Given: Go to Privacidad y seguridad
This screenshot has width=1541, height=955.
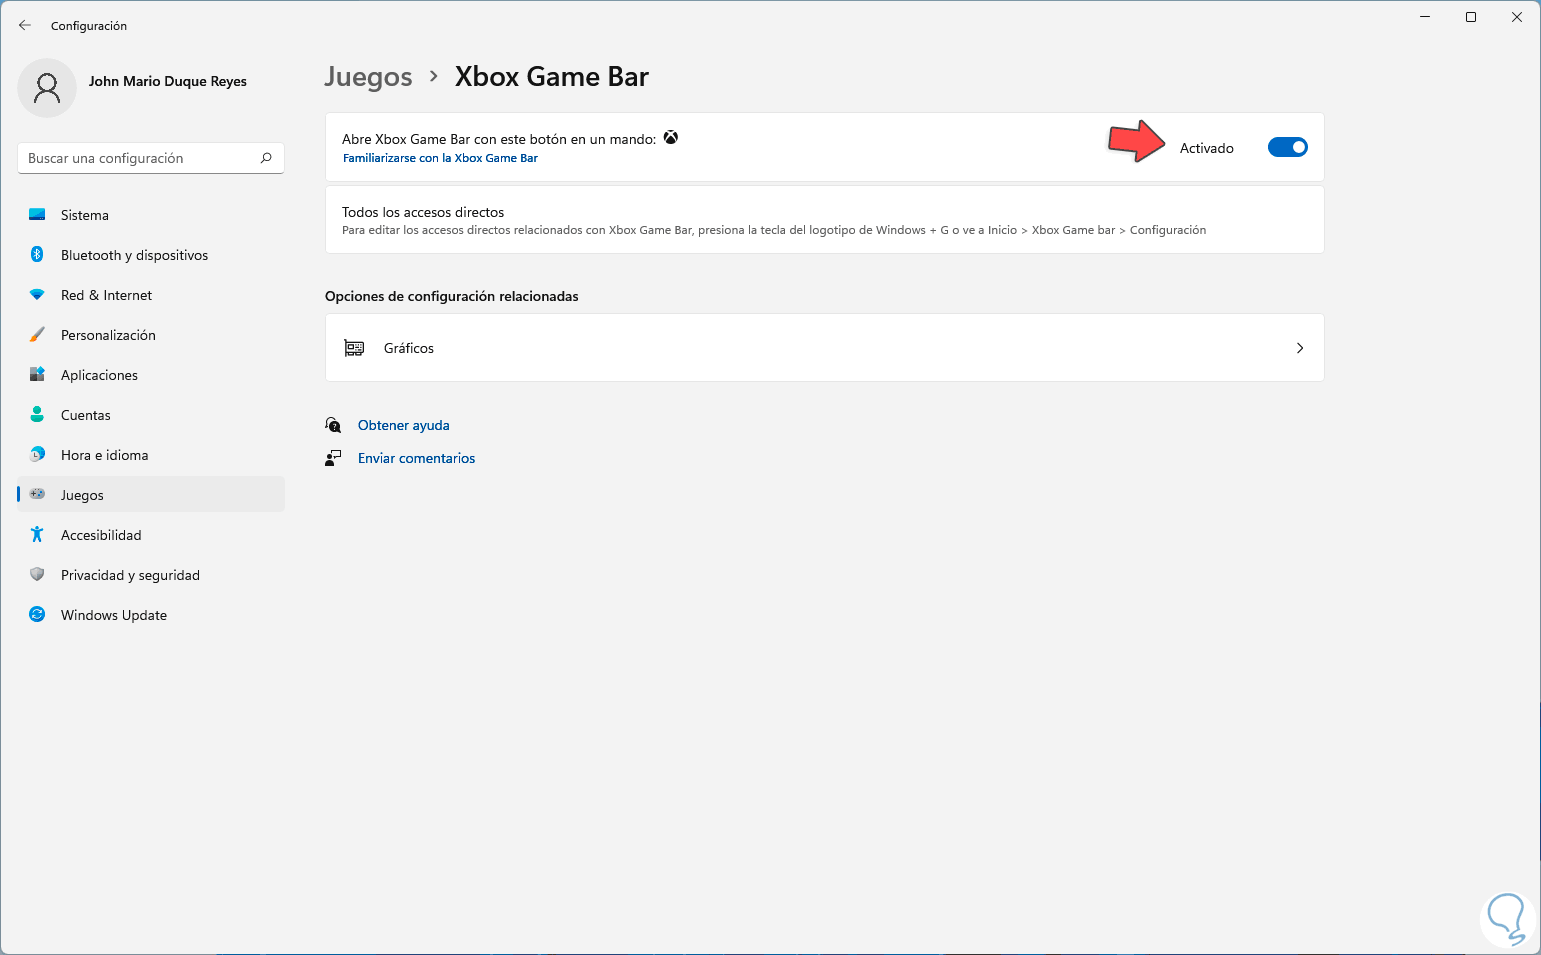Looking at the screenshot, I should point(151,575).
